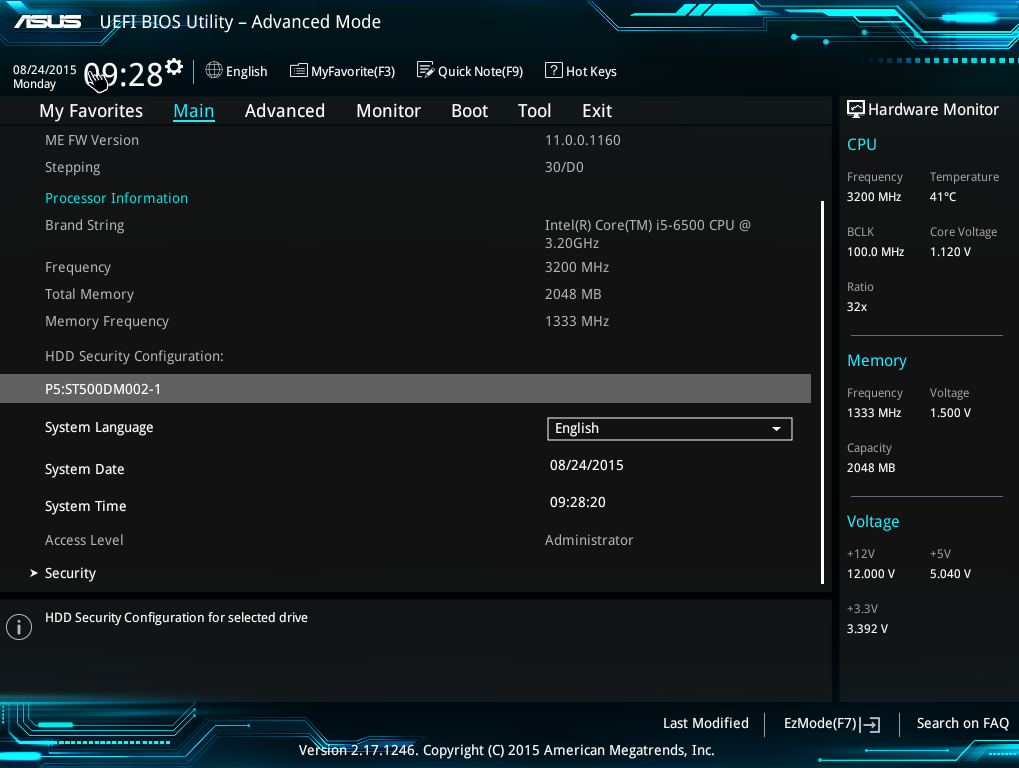Click the +12V 12.000 V reading
The height and width of the screenshot is (768, 1019).
[871, 574]
